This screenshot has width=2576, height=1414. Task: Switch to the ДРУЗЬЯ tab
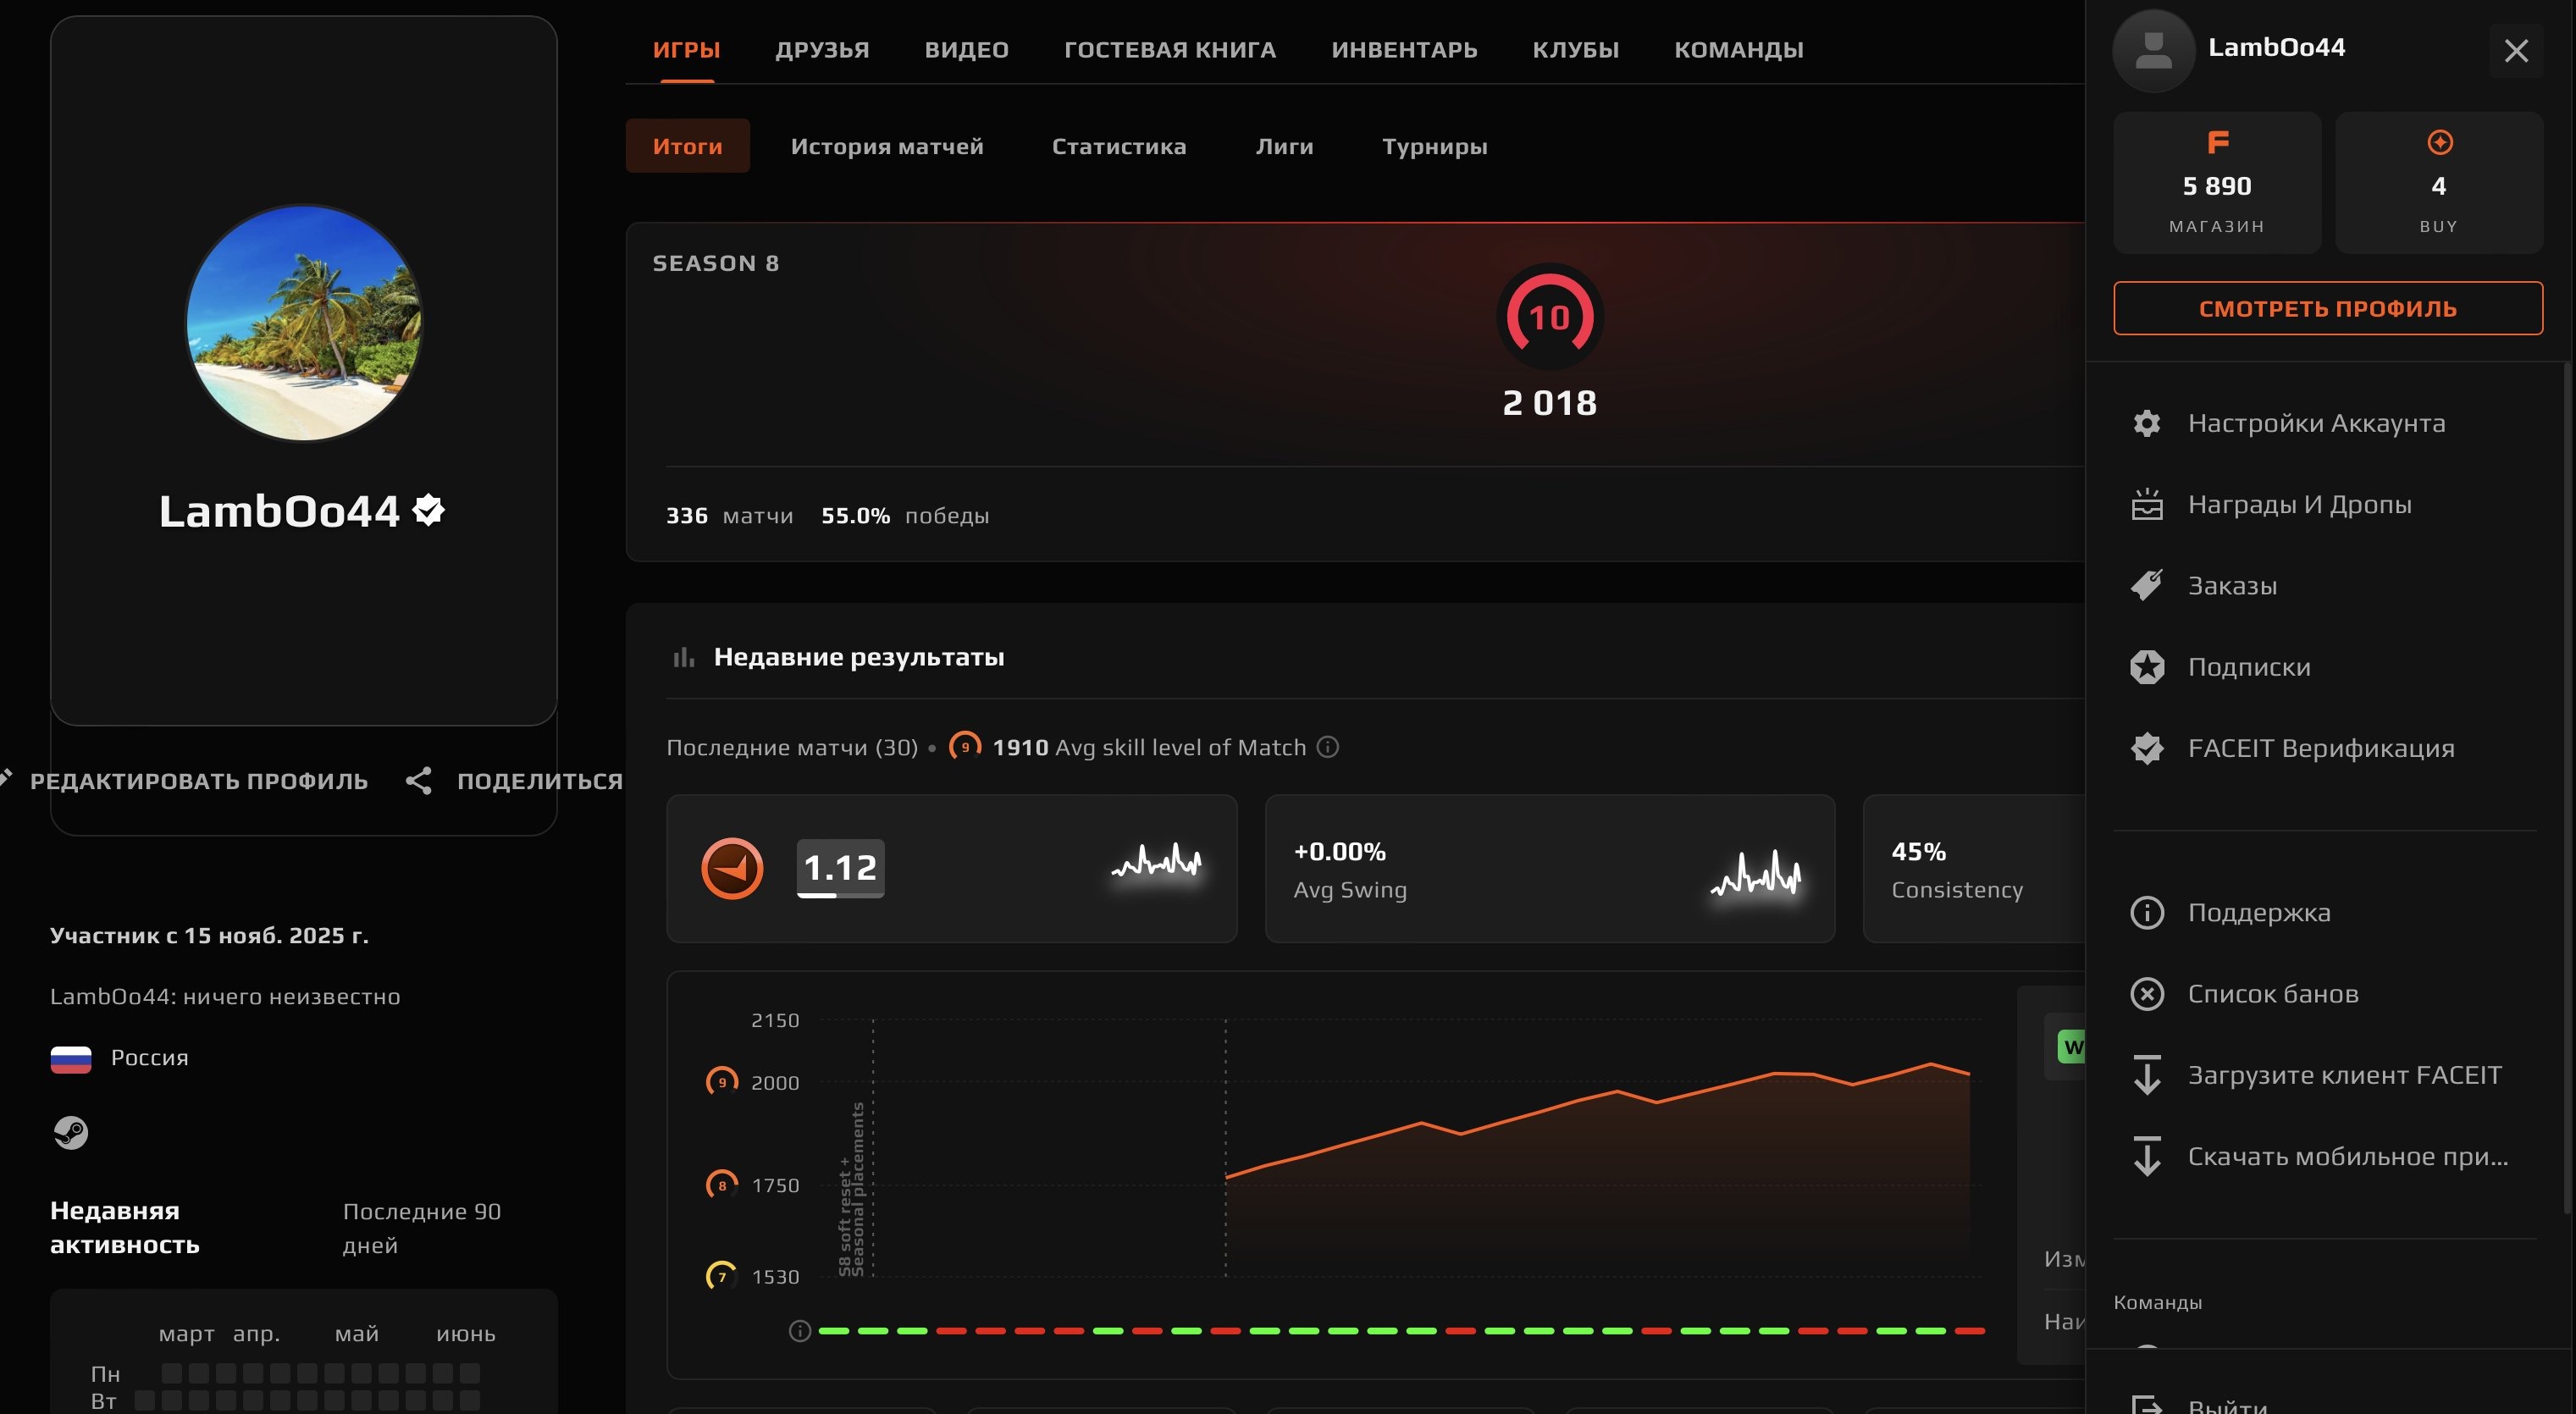click(822, 50)
